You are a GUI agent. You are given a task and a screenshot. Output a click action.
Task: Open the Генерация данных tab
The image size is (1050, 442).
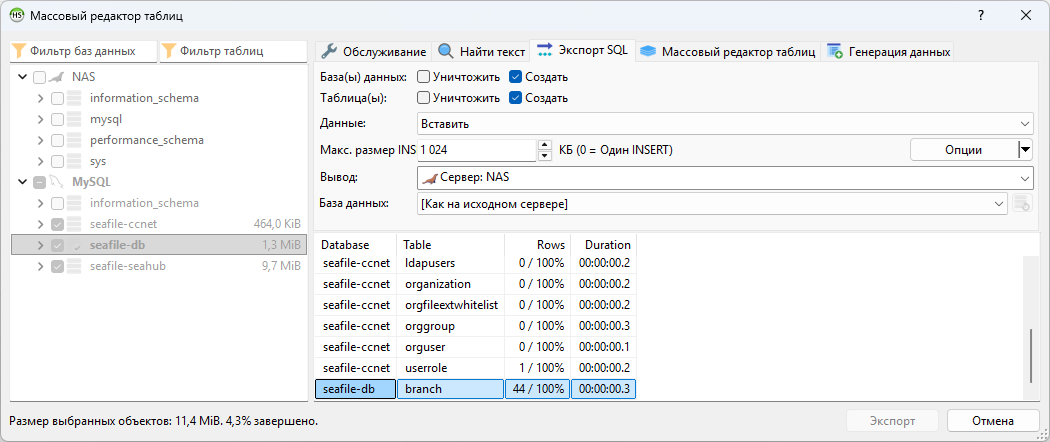click(x=889, y=52)
